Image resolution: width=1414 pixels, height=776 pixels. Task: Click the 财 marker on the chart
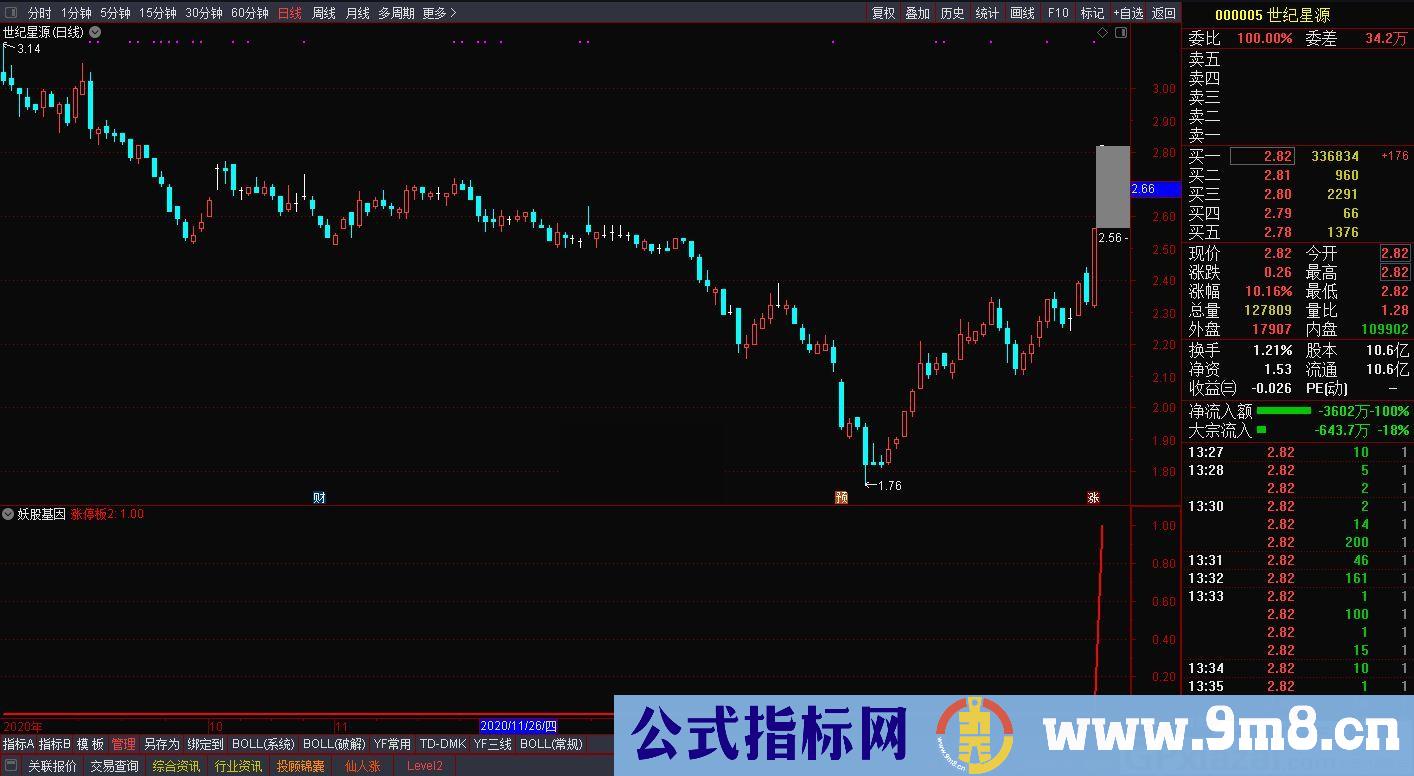[319, 497]
